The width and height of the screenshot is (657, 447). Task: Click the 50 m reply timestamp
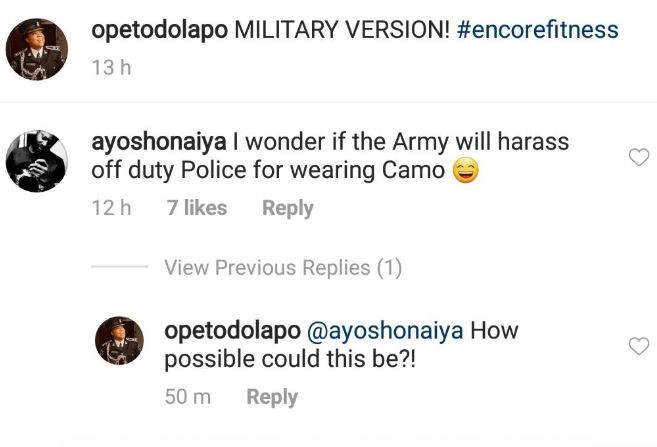coord(187,397)
